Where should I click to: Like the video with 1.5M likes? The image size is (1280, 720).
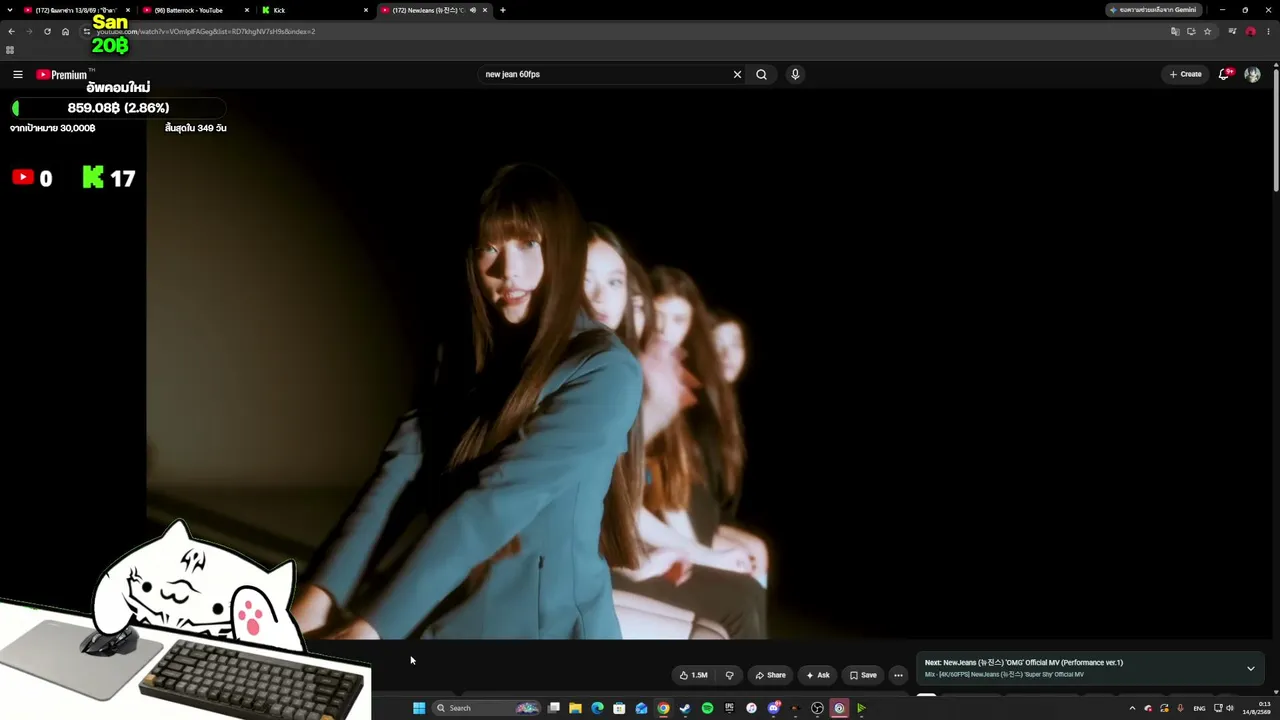pyautogui.click(x=694, y=675)
